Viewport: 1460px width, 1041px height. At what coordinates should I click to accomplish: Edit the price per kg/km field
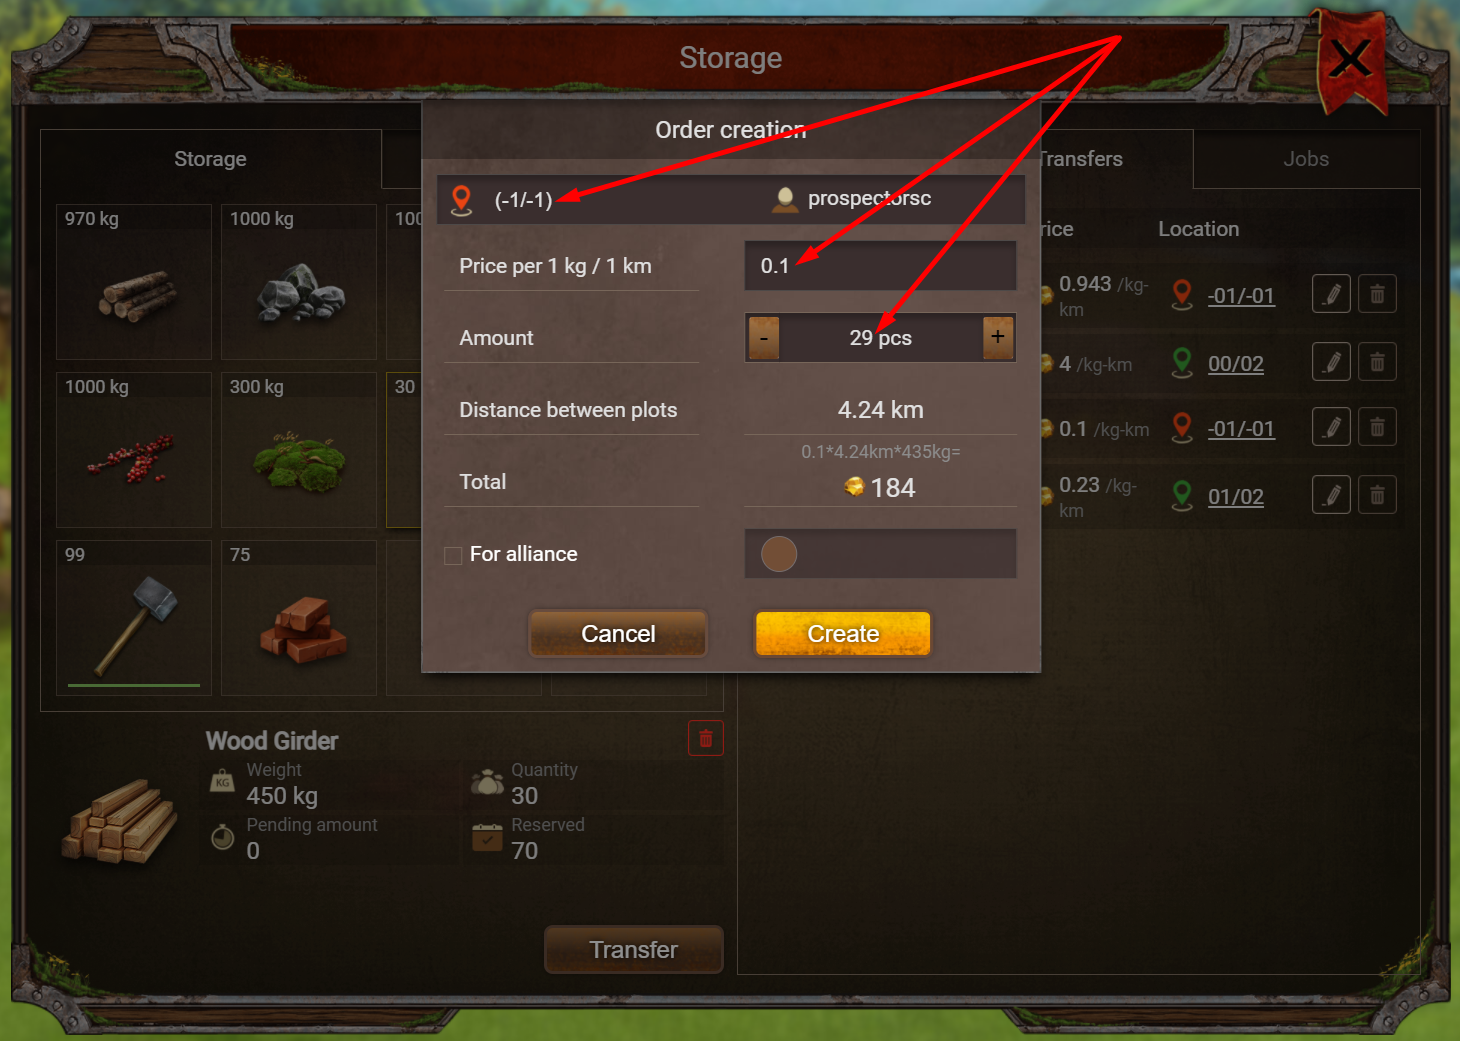point(880,266)
